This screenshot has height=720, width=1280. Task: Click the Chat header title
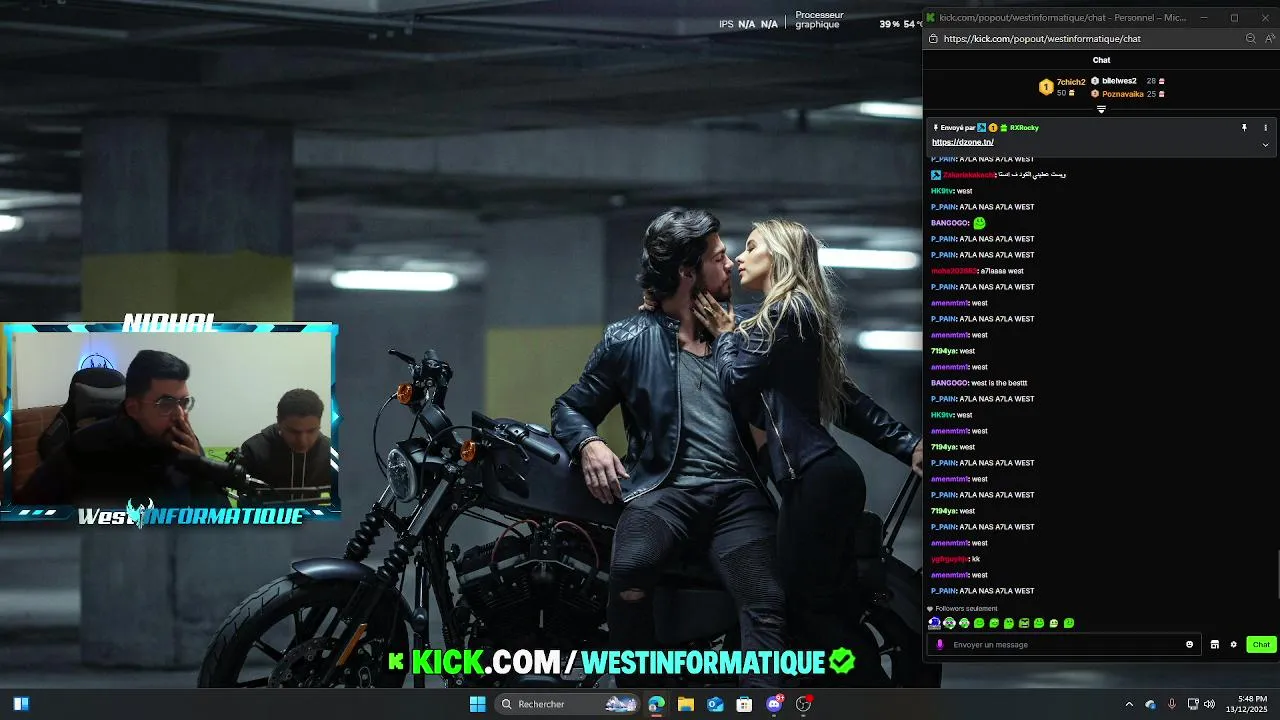click(x=1101, y=60)
